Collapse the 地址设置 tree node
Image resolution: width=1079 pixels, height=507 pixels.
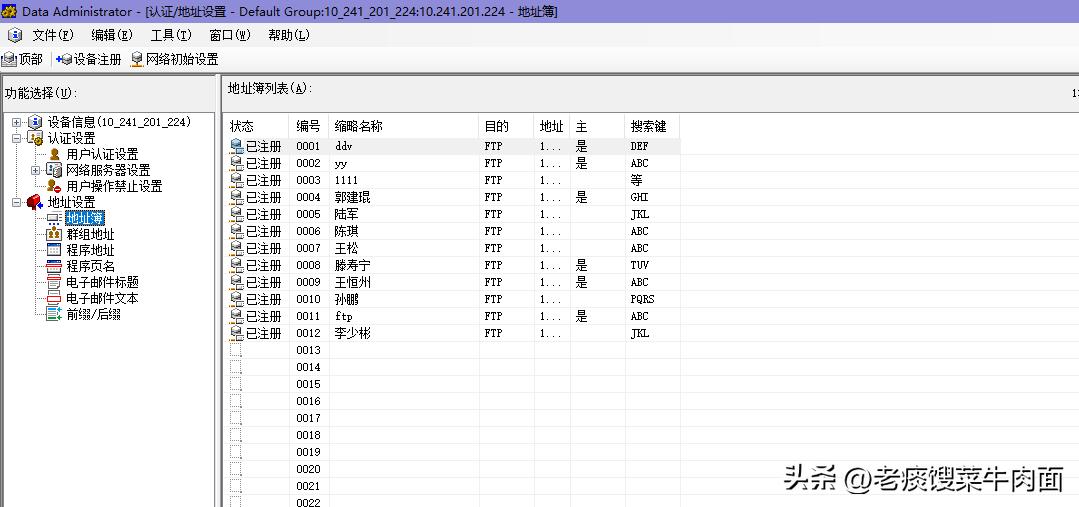16,202
